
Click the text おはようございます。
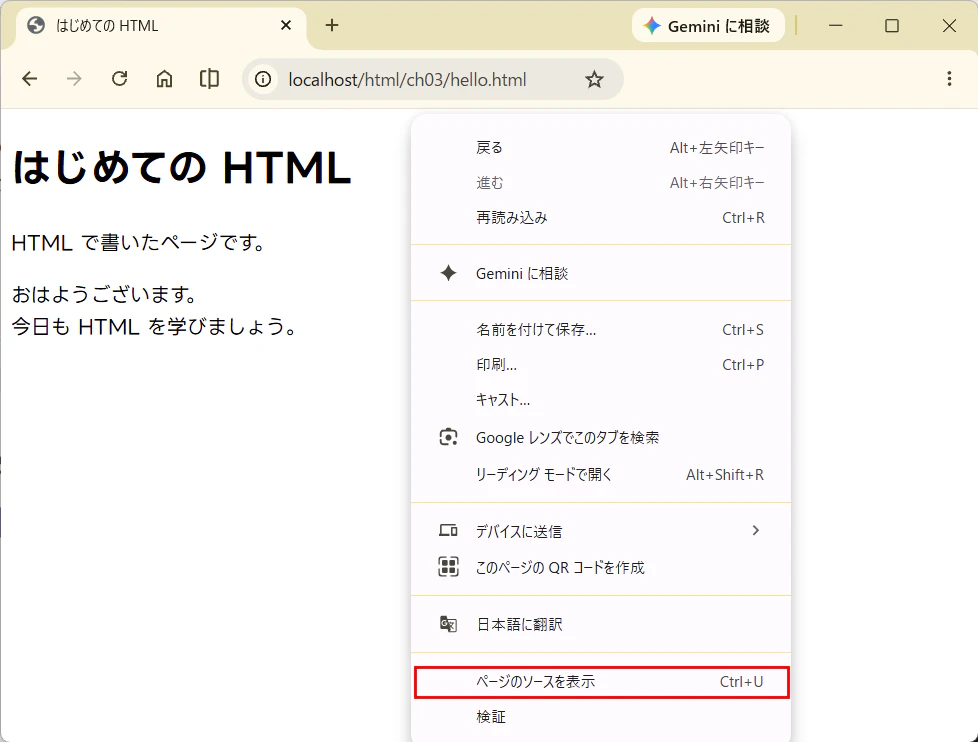tap(105, 294)
